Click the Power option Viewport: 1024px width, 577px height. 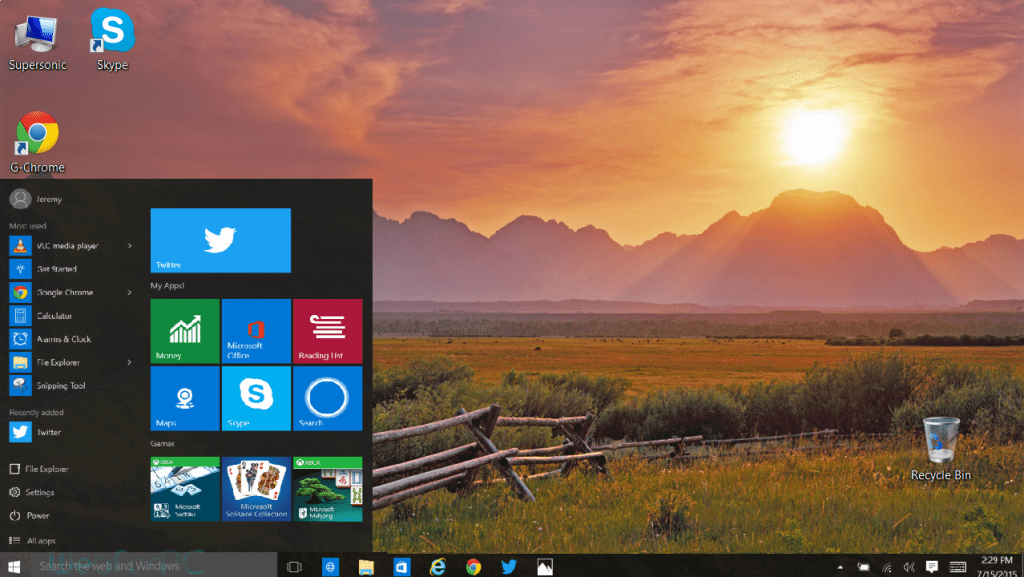[x=29, y=516]
